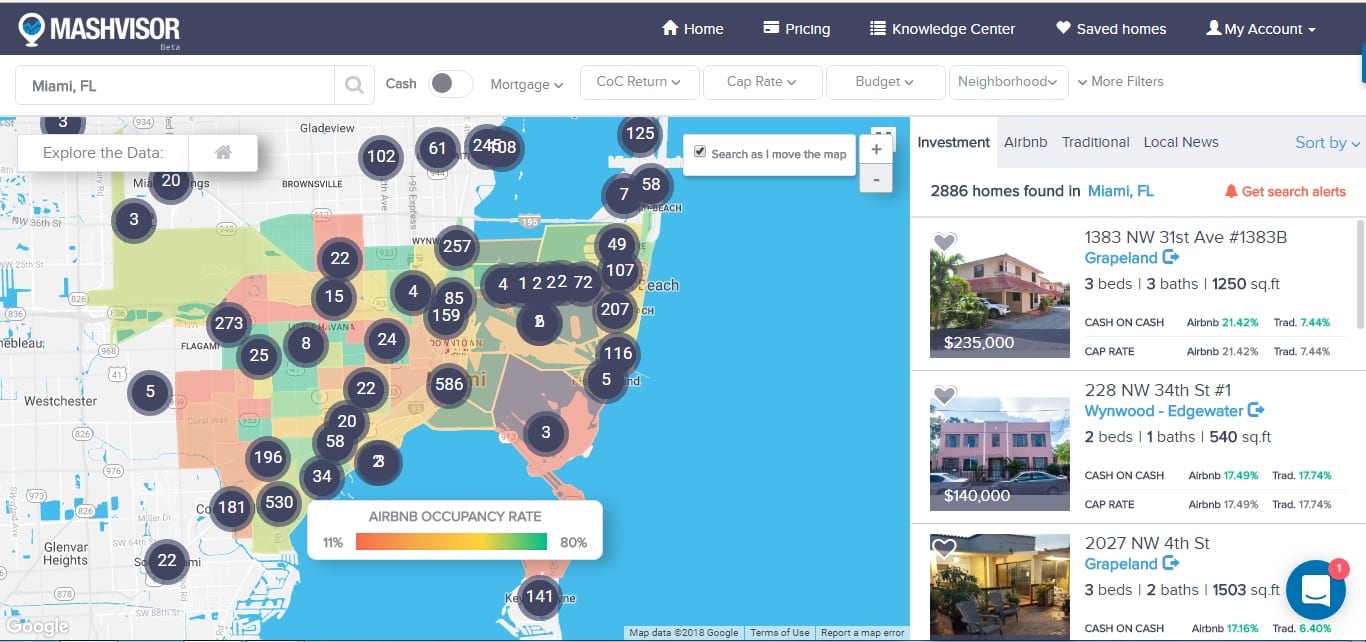Click the map zoom-in plus icon

[x=876, y=147]
